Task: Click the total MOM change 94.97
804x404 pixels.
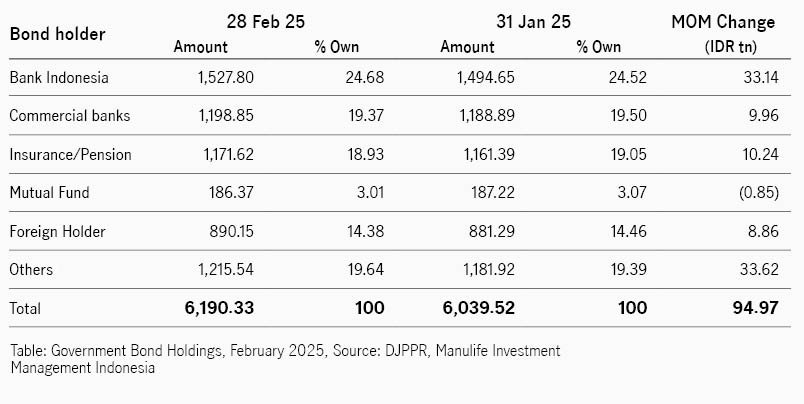Action: 755,308
